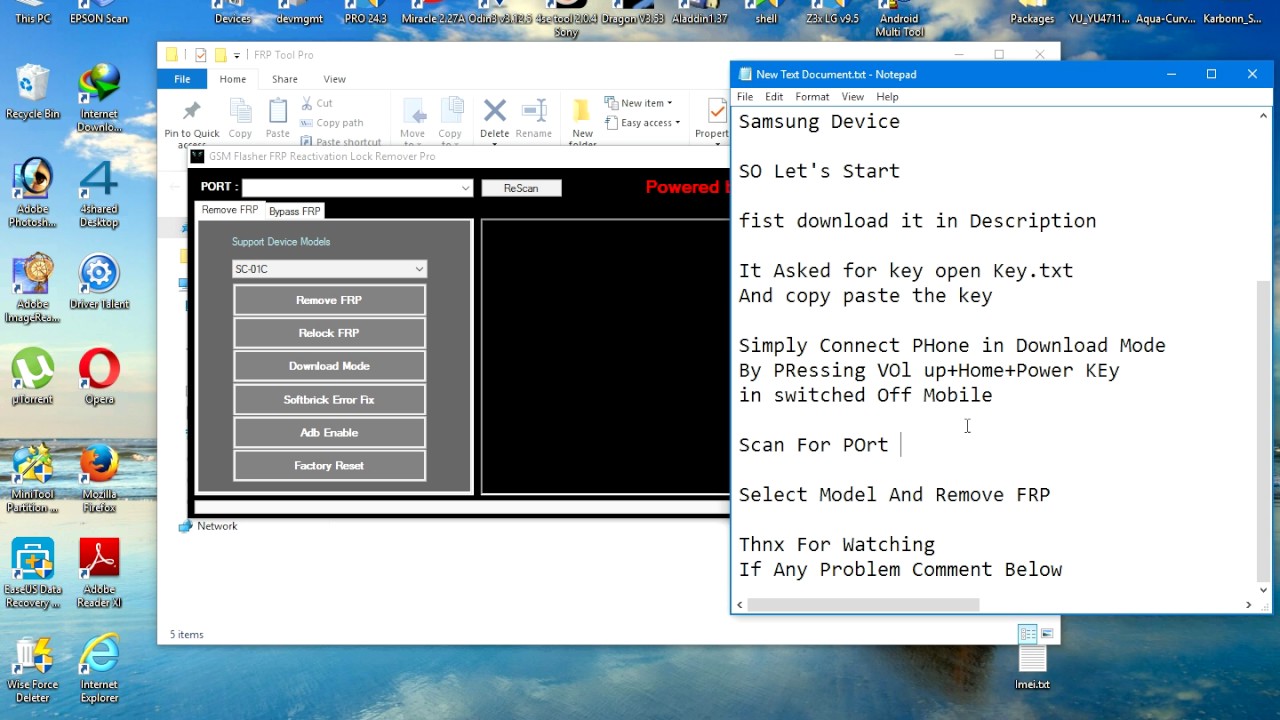Open Notepad File menu
Screen dimensions: 1280x720
(745, 97)
